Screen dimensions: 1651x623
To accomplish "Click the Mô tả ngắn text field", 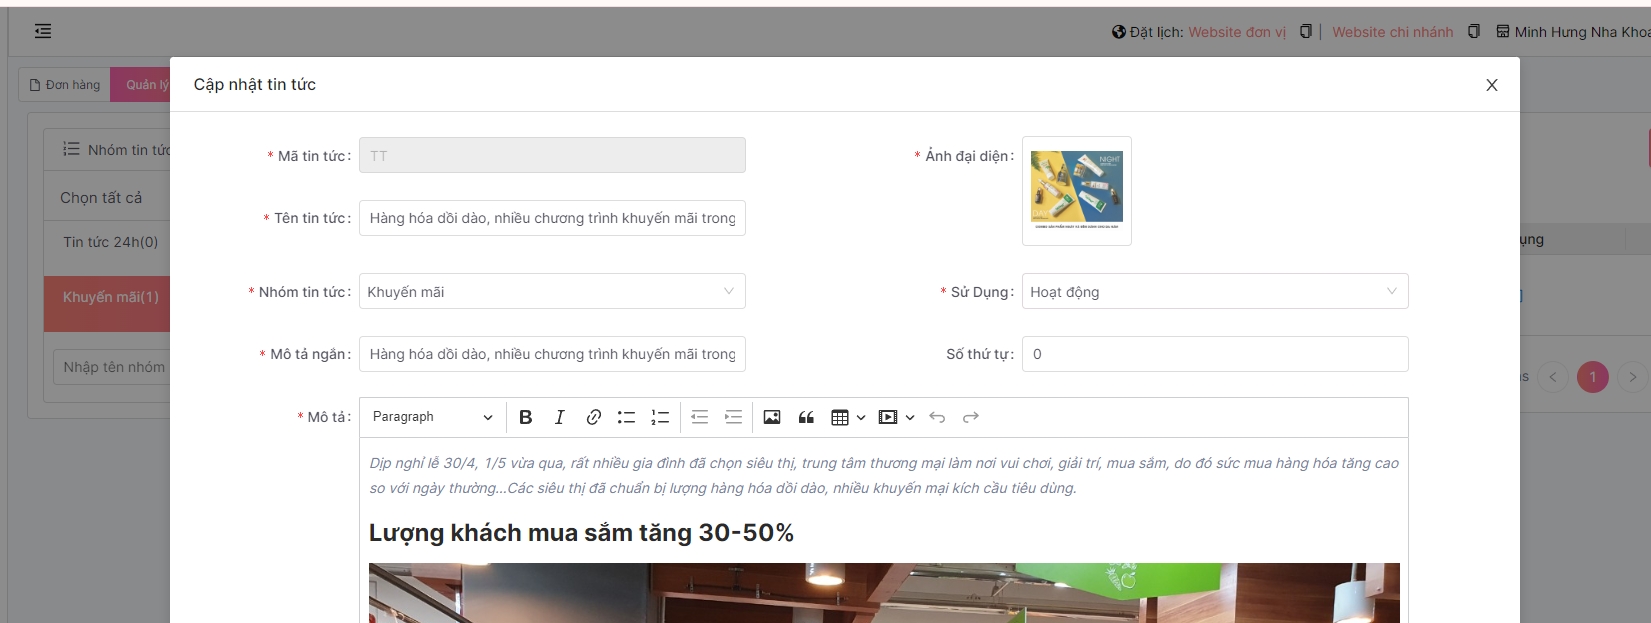I will 552,354.
